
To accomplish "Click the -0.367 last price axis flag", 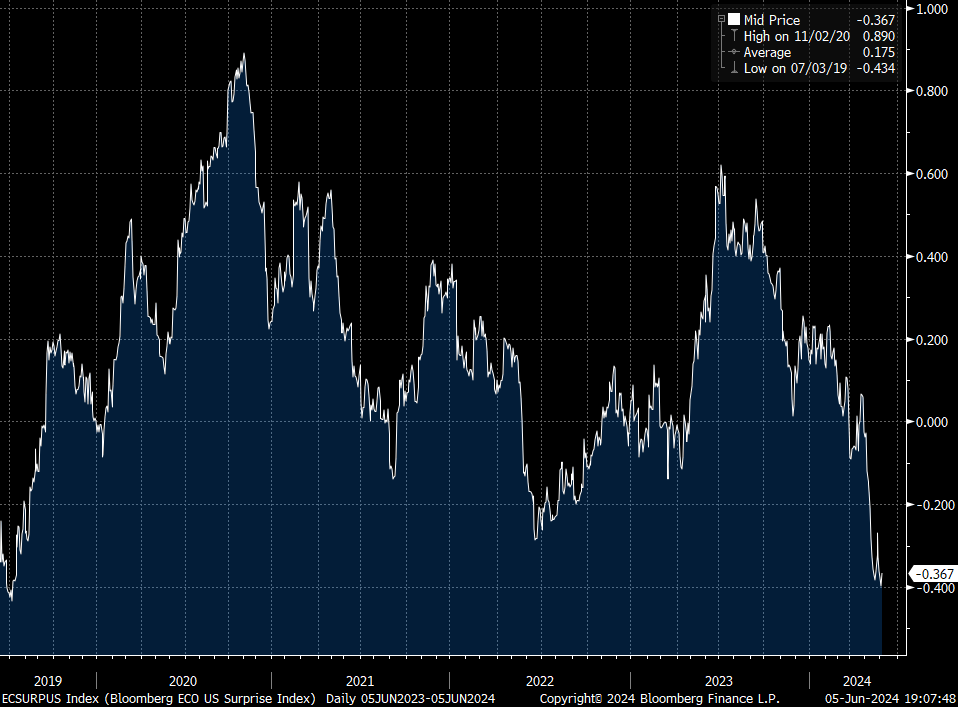I will point(932,574).
